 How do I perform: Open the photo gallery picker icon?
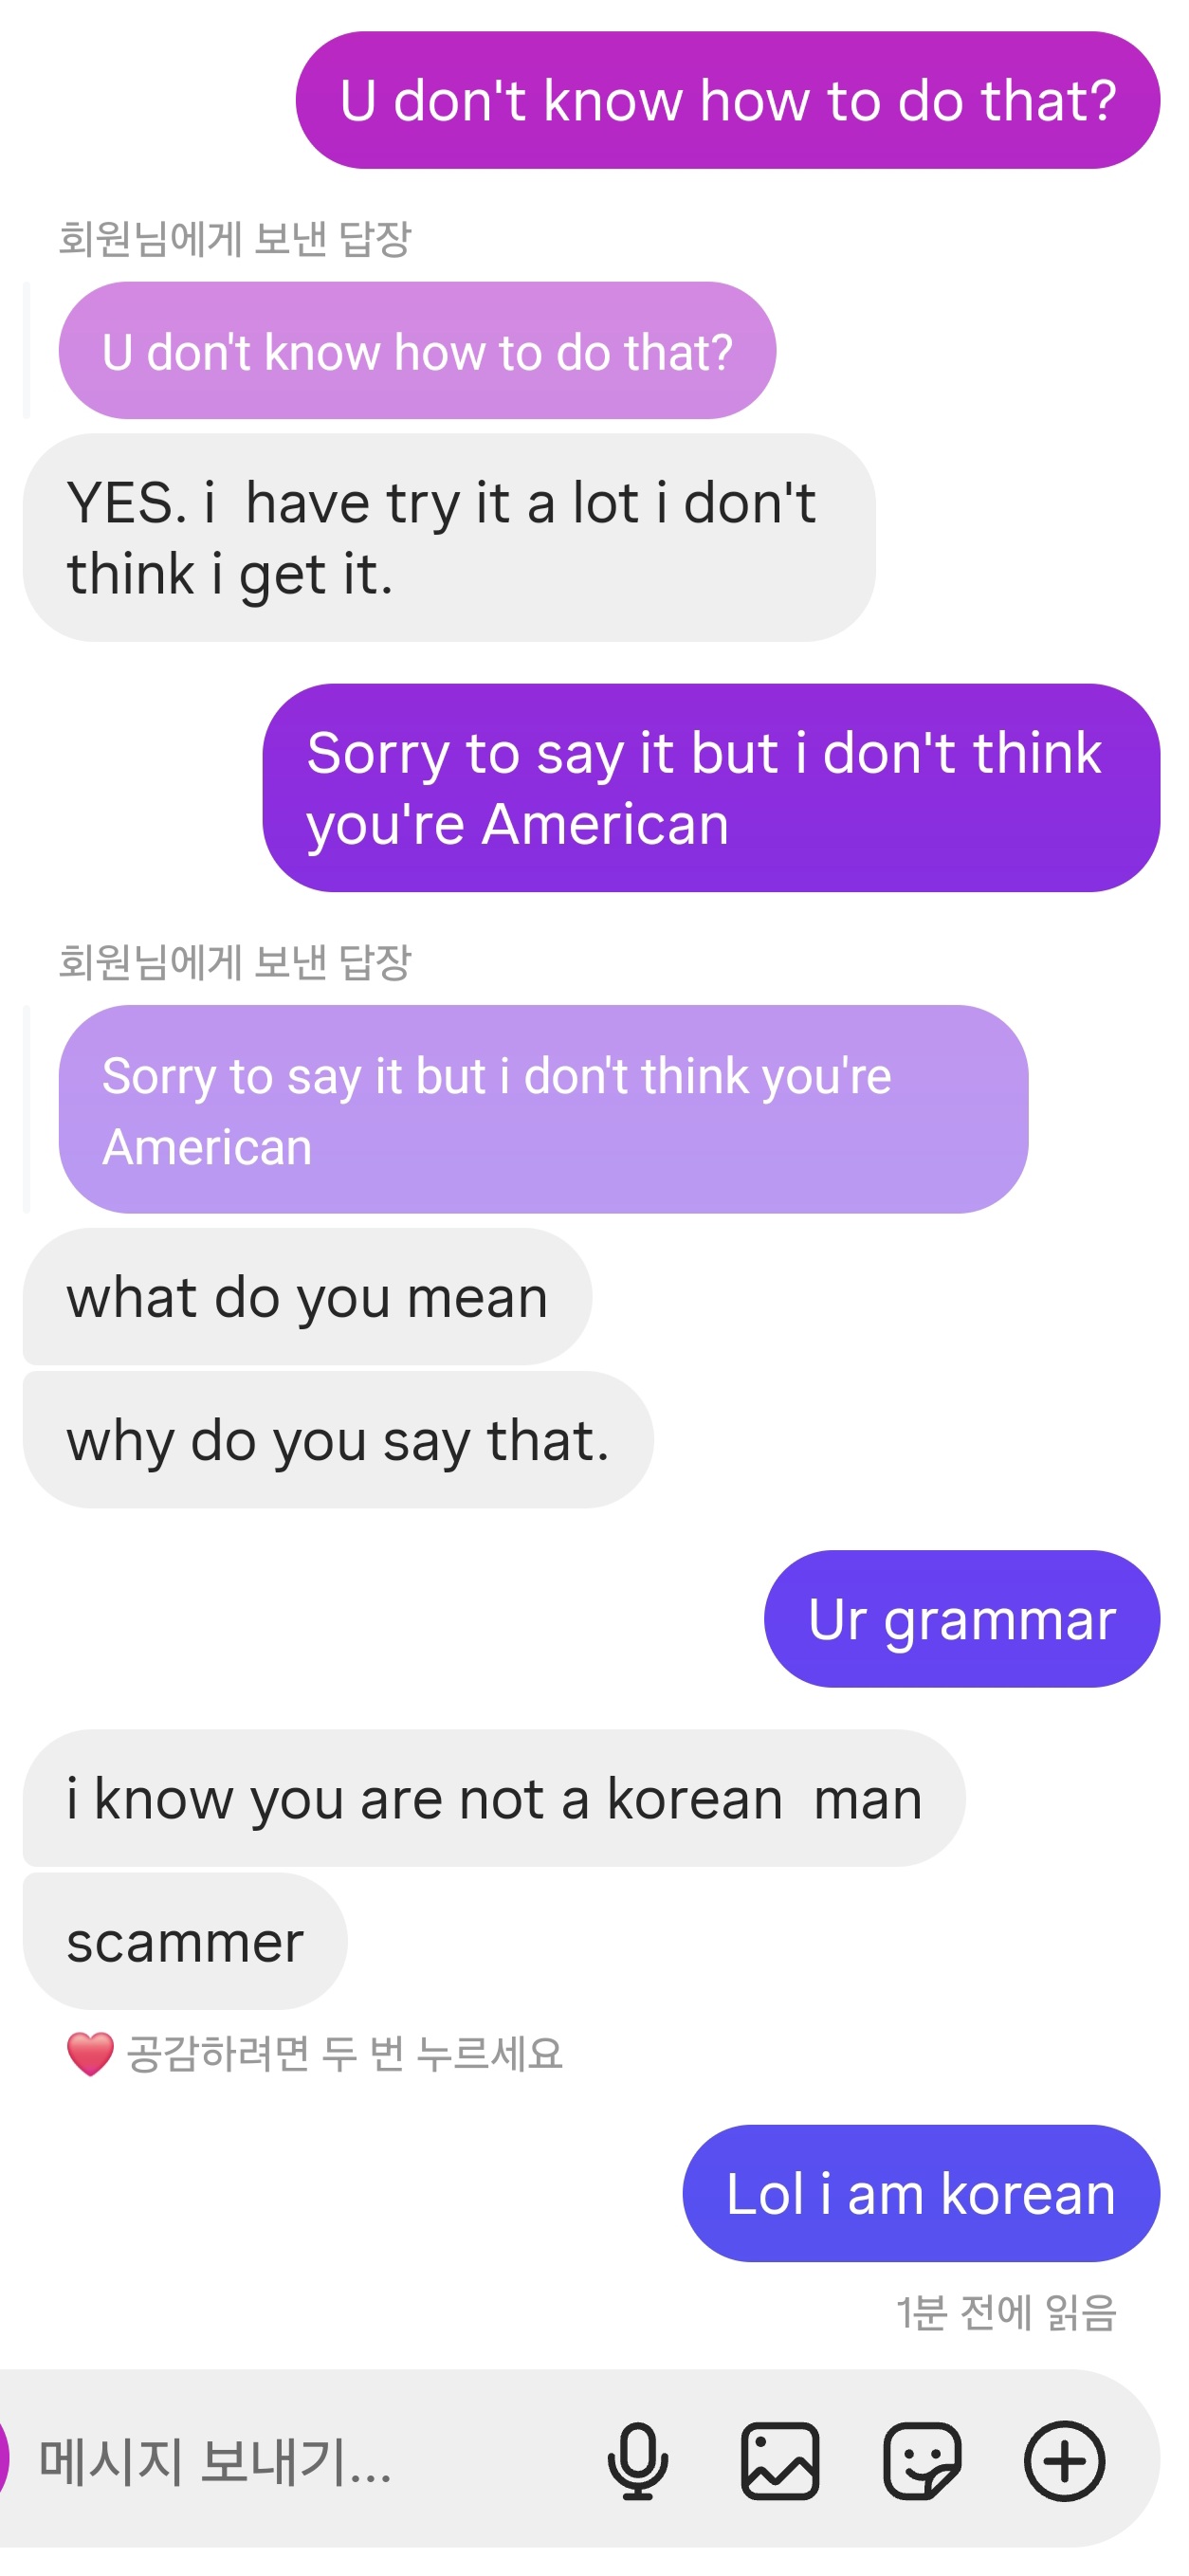point(779,2460)
